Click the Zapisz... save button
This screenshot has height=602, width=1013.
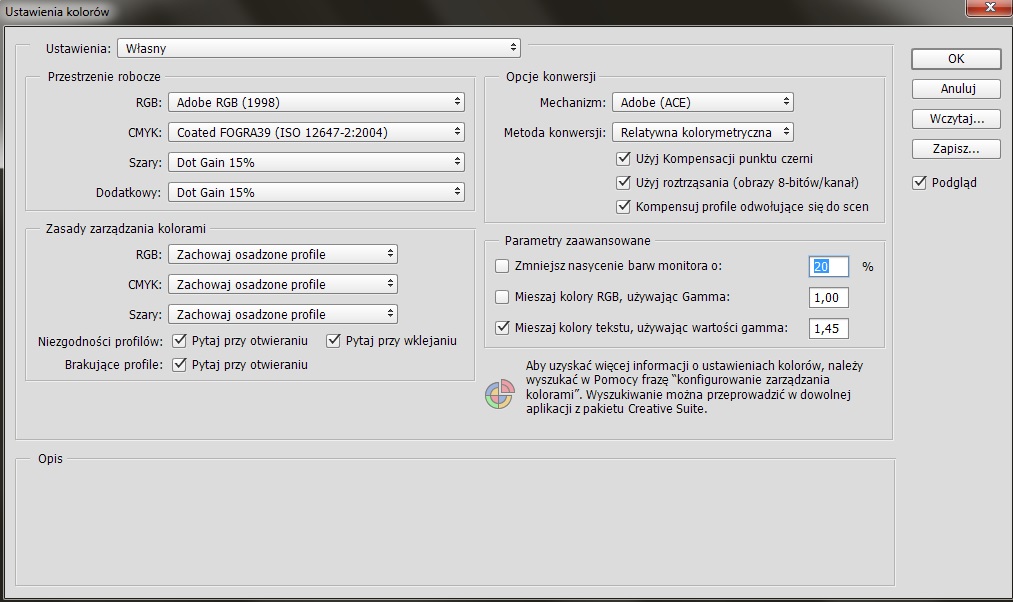[957, 149]
